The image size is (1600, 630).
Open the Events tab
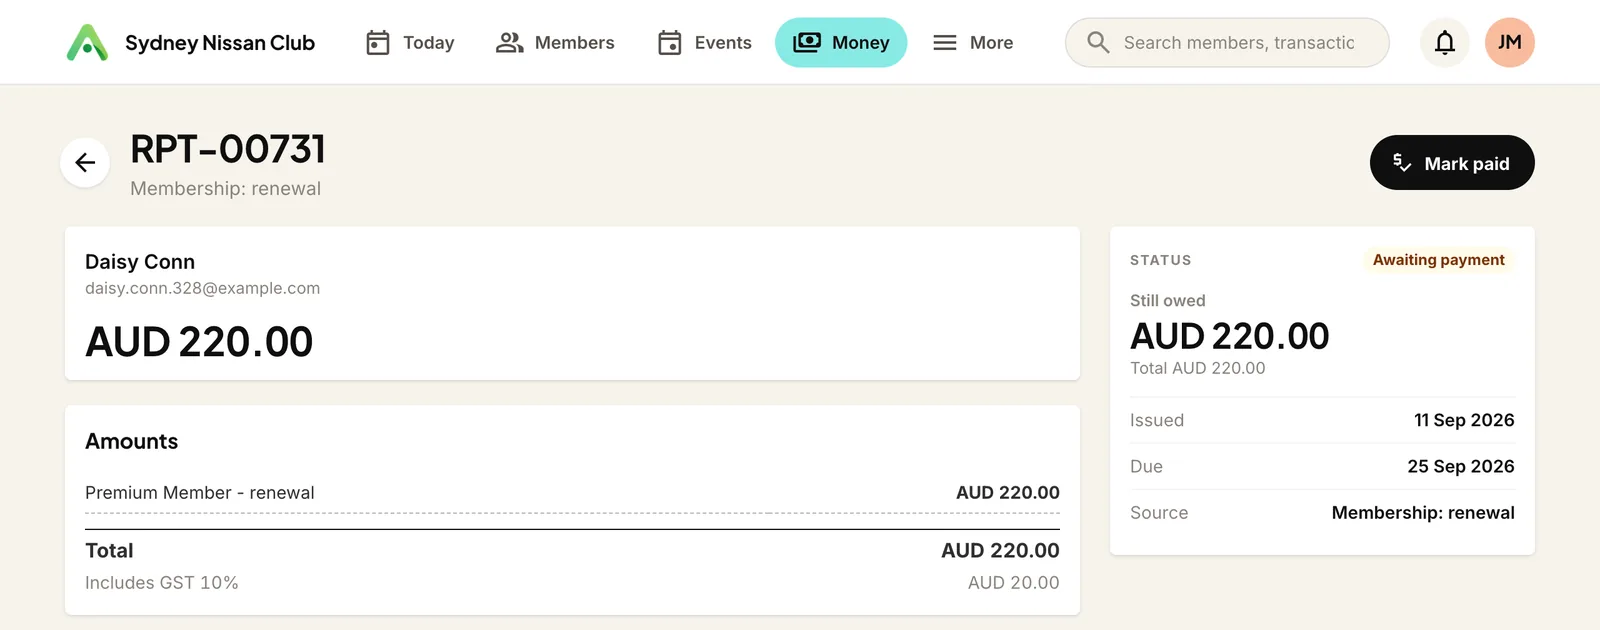pos(704,43)
